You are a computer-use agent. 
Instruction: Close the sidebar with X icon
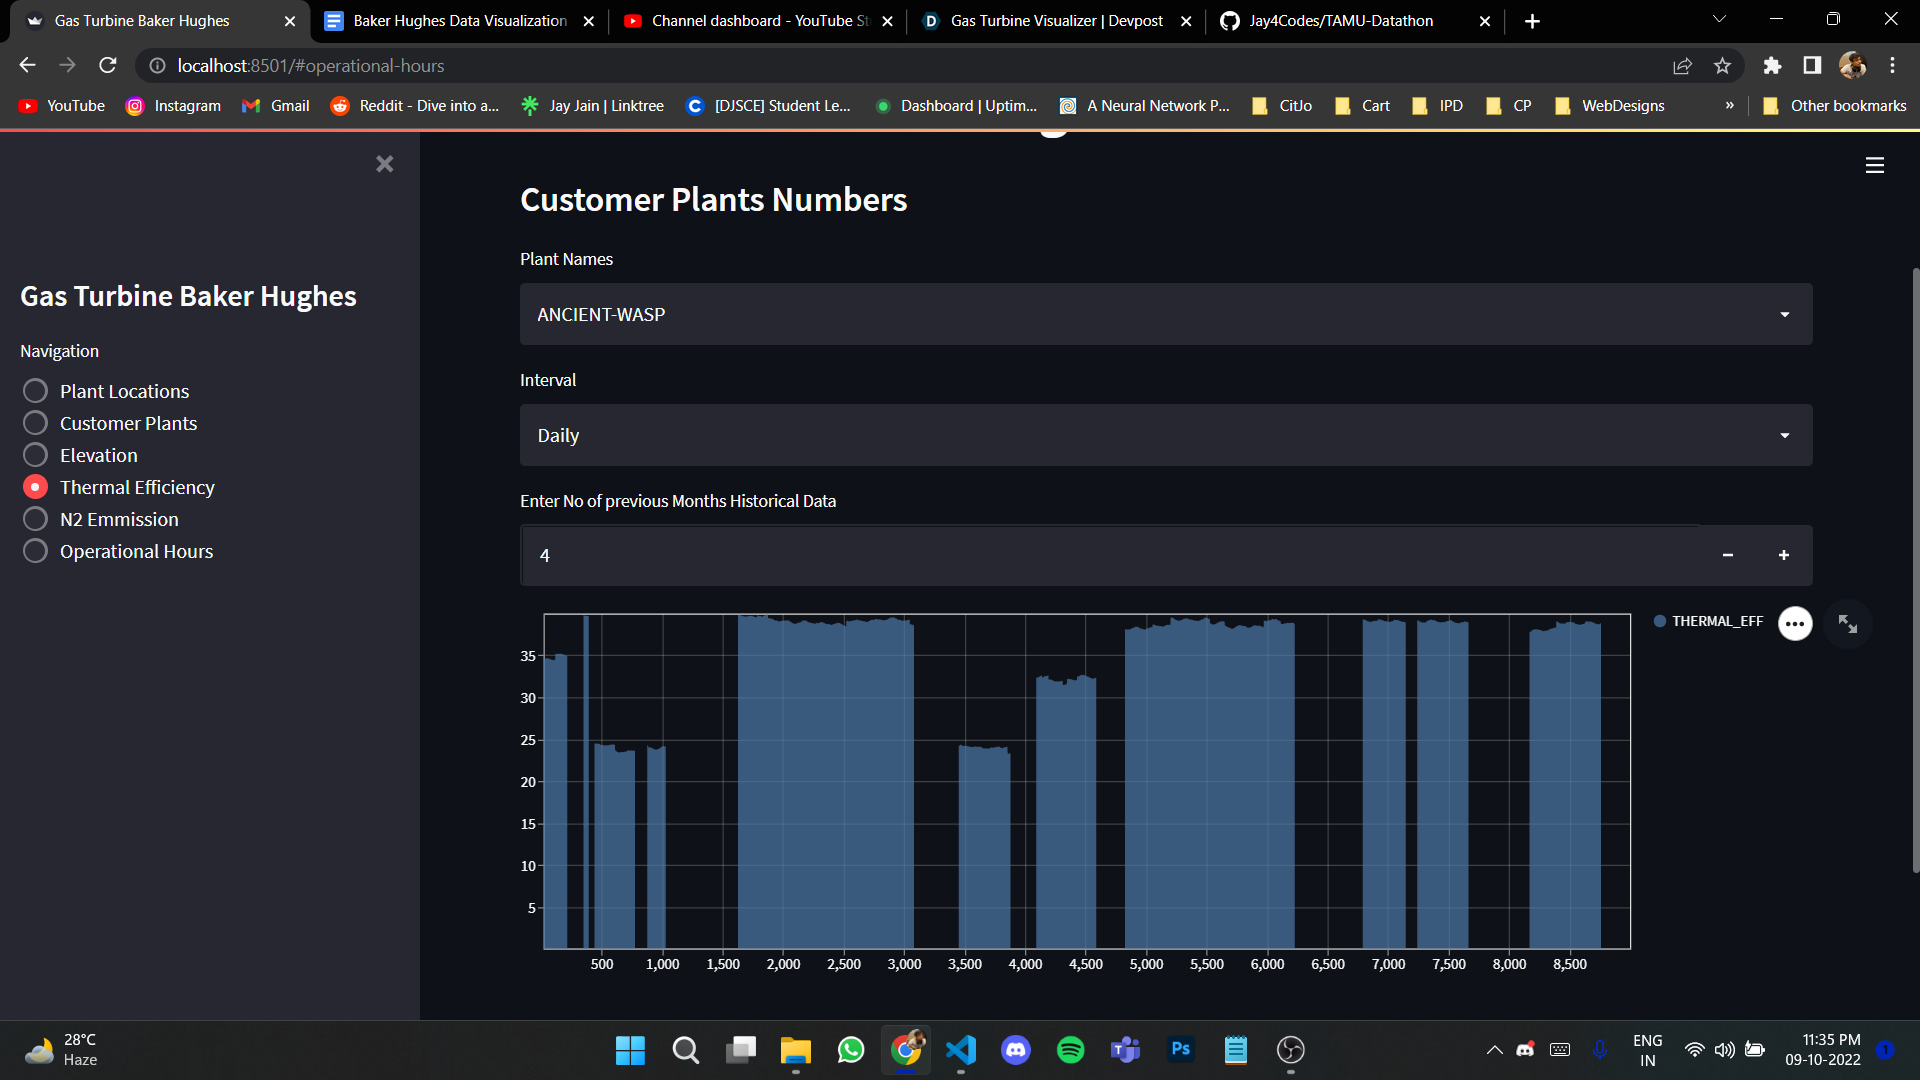point(384,164)
